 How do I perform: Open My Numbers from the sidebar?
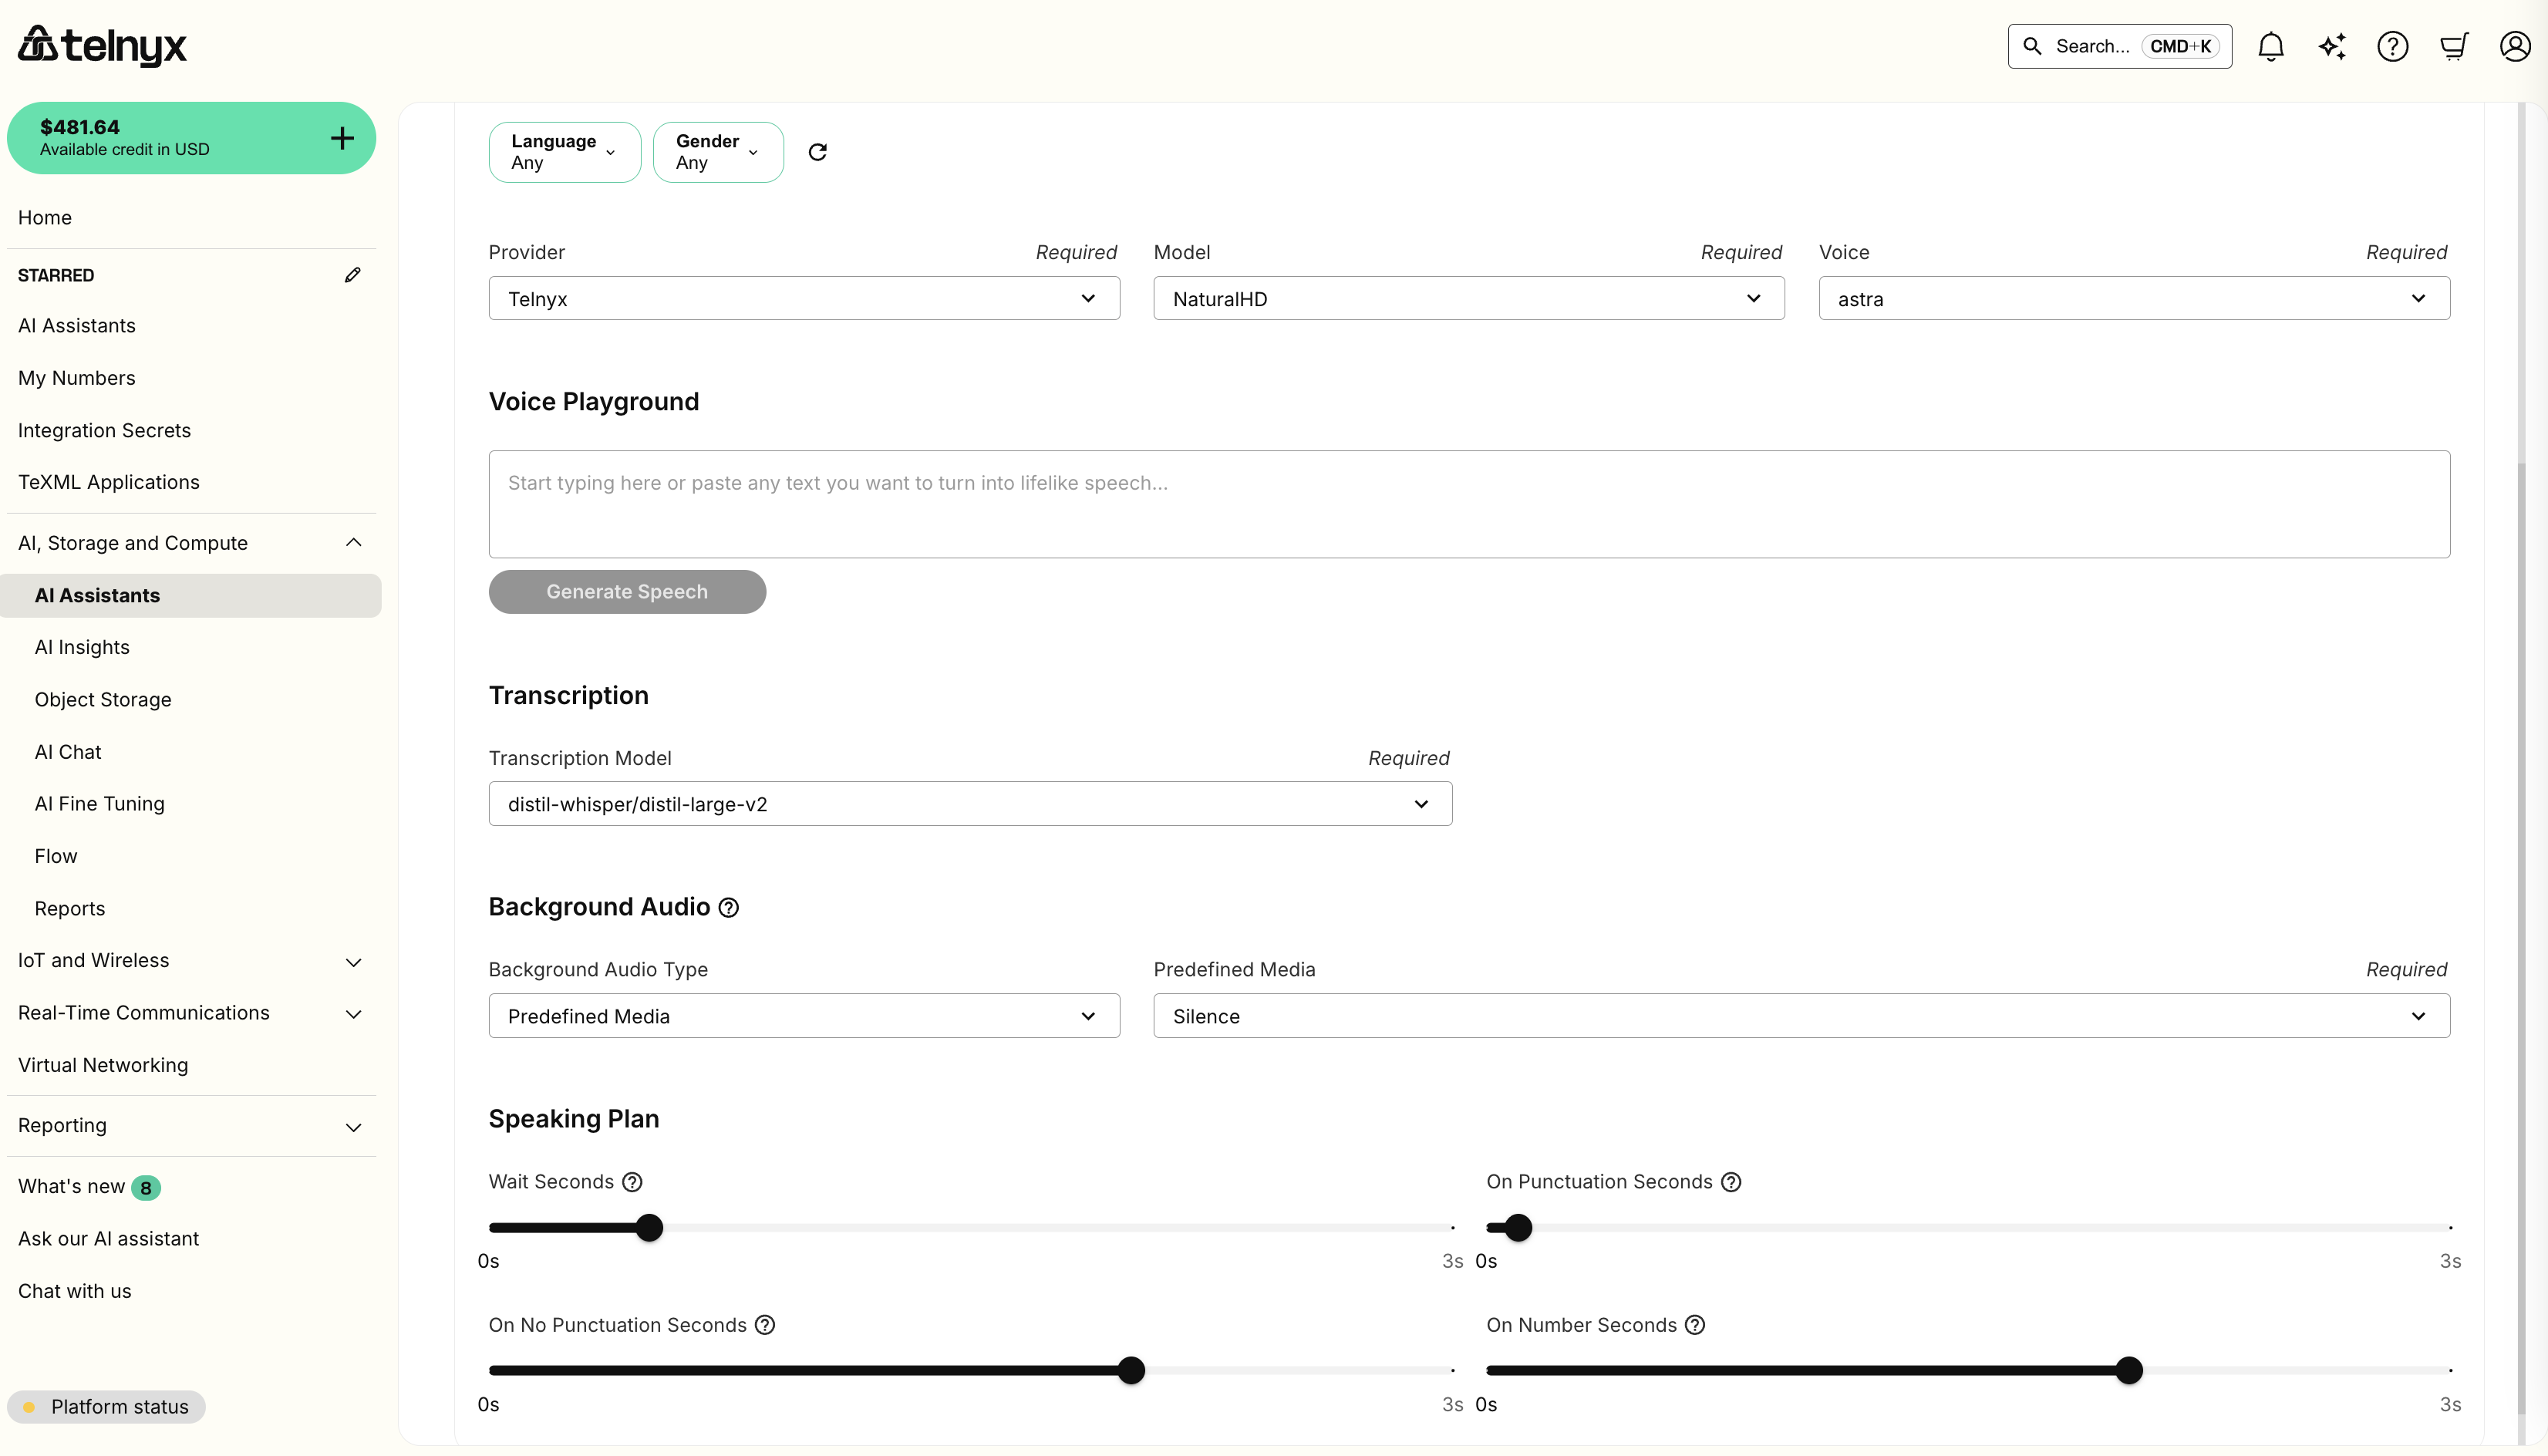[x=77, y=378]
